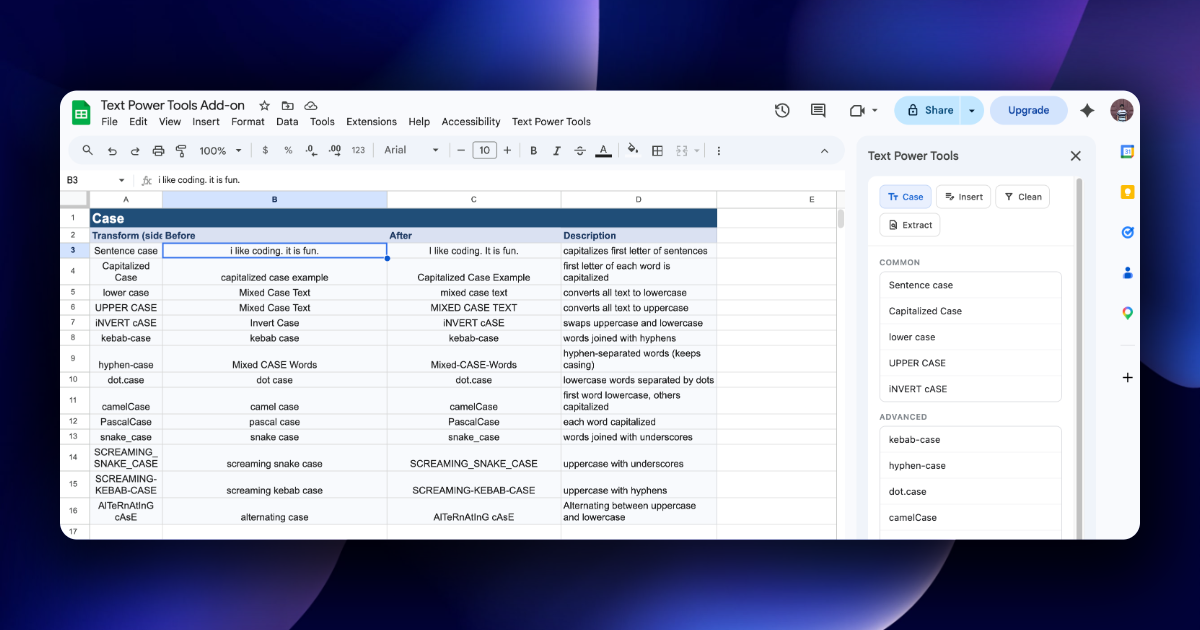Click the font size input field
This screenshot has height=630, width=1200.
(484, 150)
